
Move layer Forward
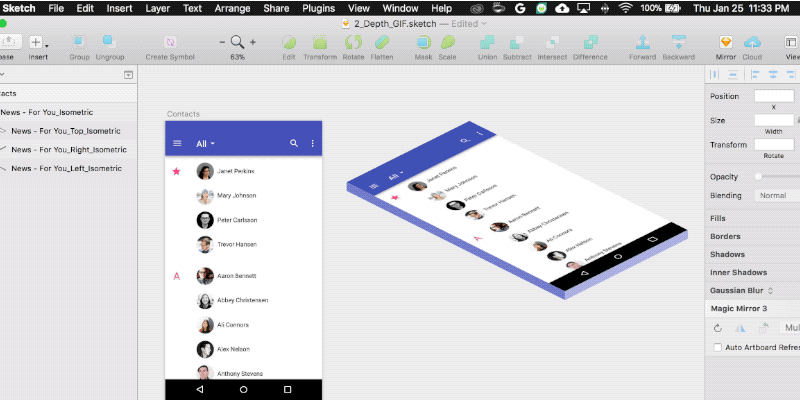(642, 42)
